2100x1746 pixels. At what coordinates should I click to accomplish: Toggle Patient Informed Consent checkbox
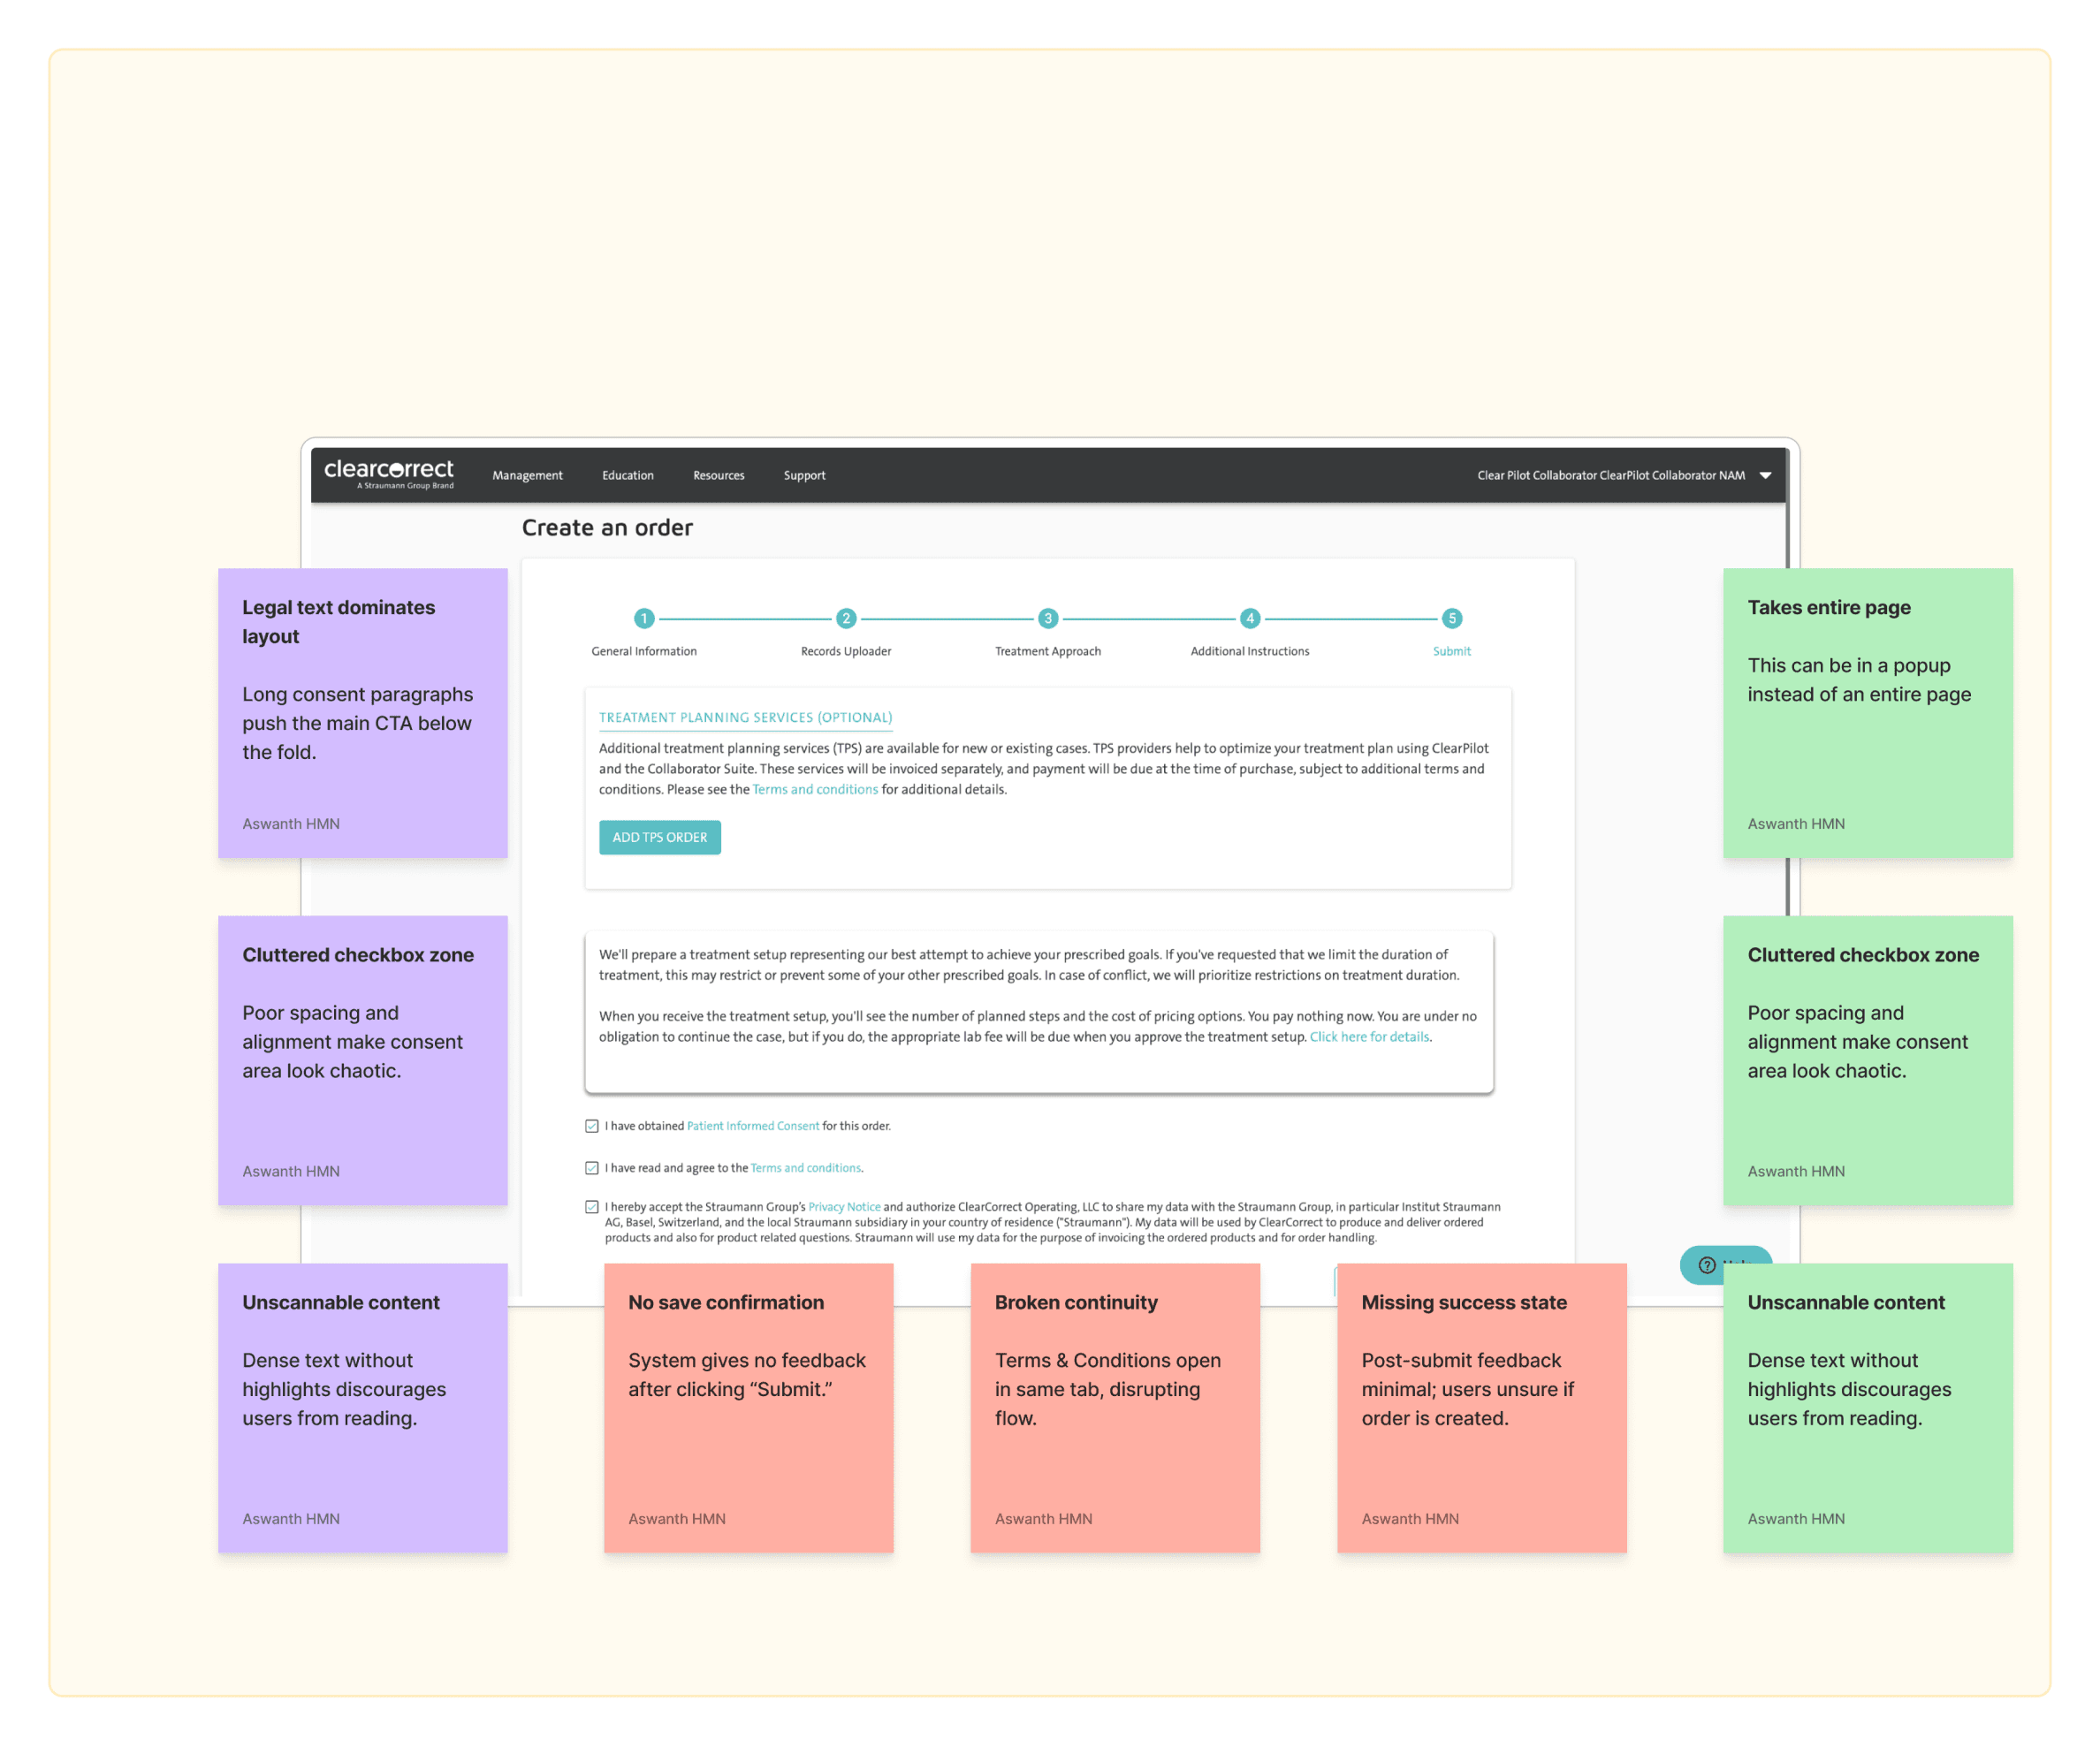tap(592, 1126)
